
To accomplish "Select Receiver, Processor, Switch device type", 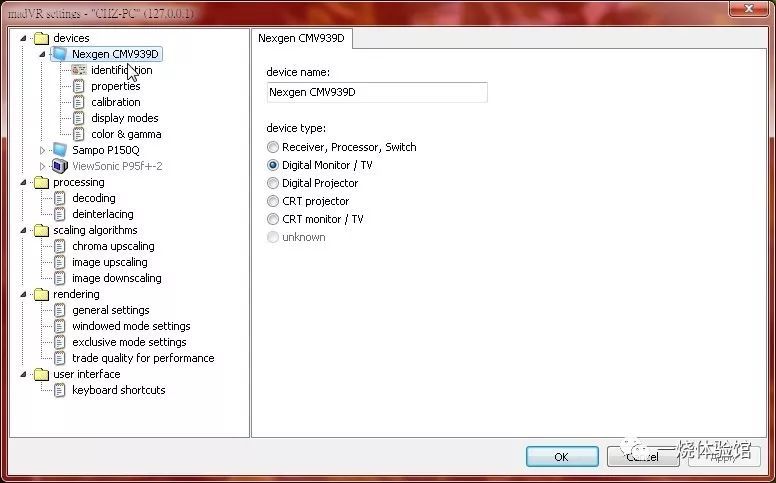I will tap(273, 147).
